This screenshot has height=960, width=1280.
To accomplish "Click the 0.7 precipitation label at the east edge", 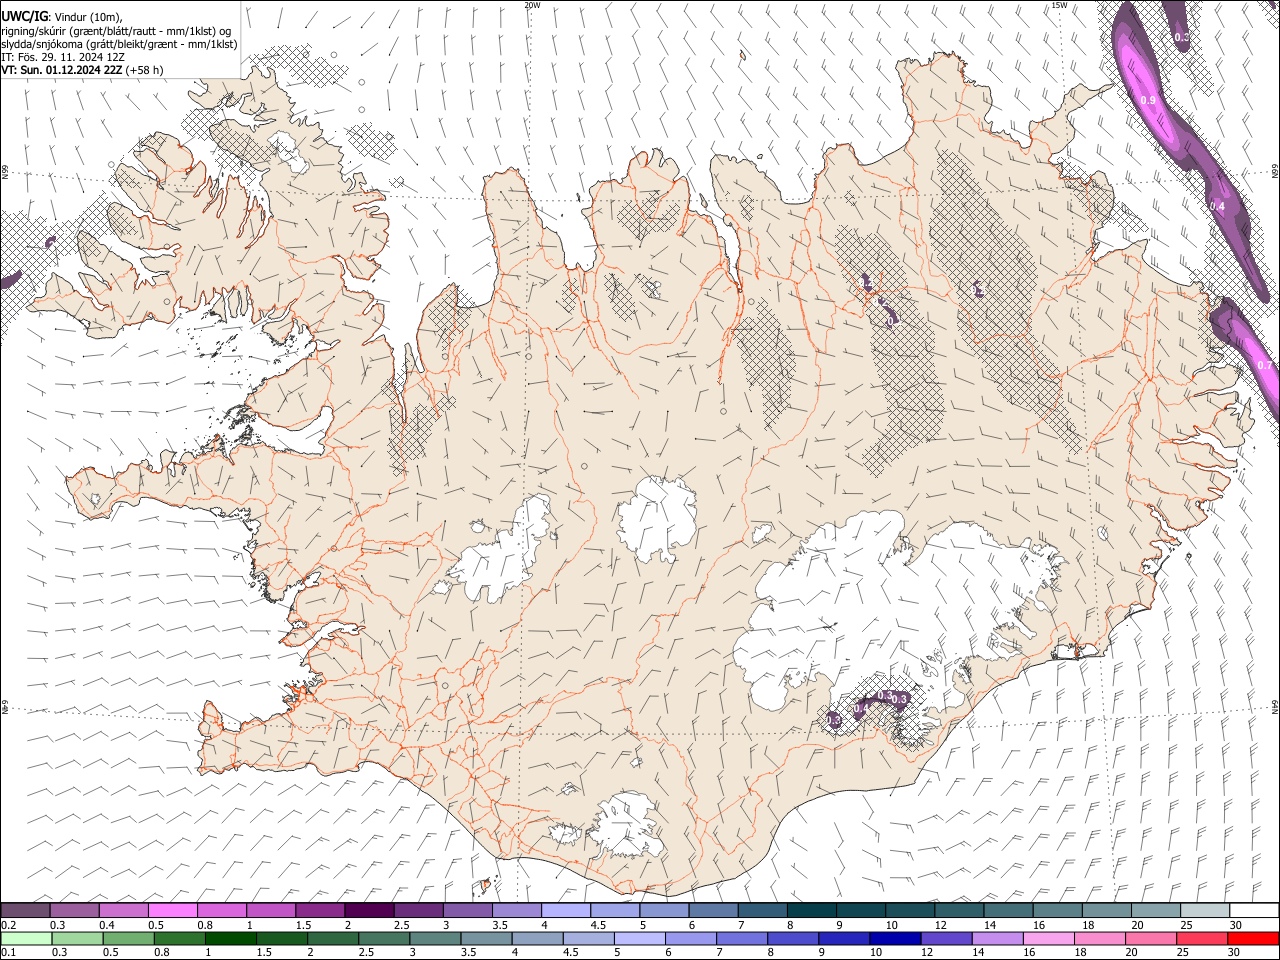I will 1265,365.
